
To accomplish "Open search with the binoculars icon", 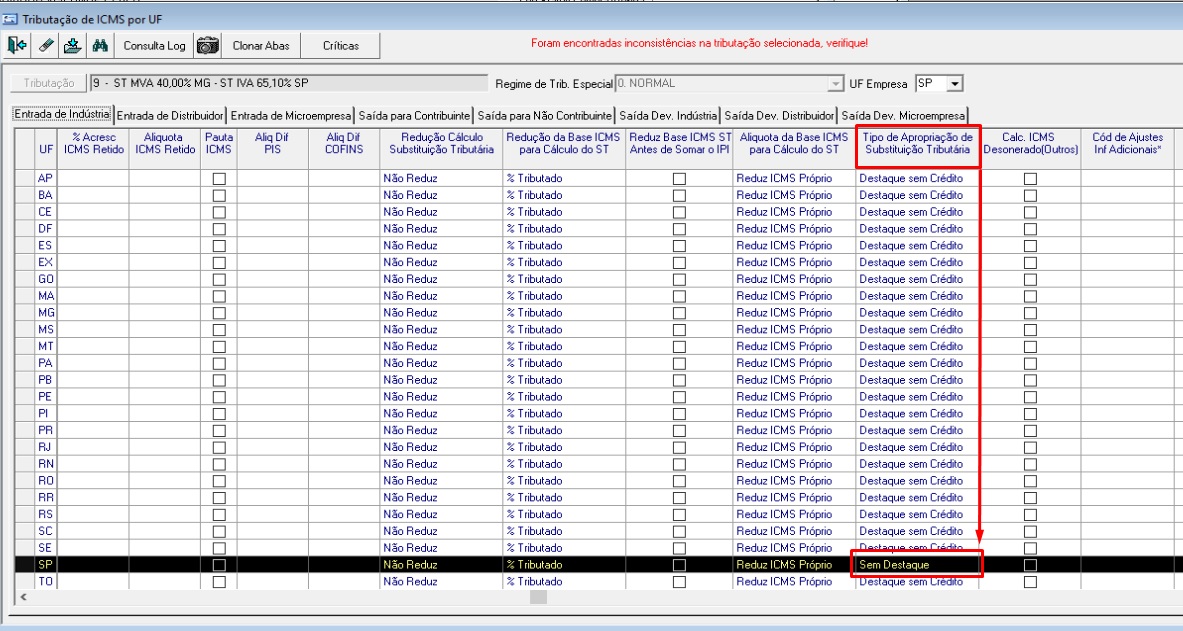I will click(100, 45).
